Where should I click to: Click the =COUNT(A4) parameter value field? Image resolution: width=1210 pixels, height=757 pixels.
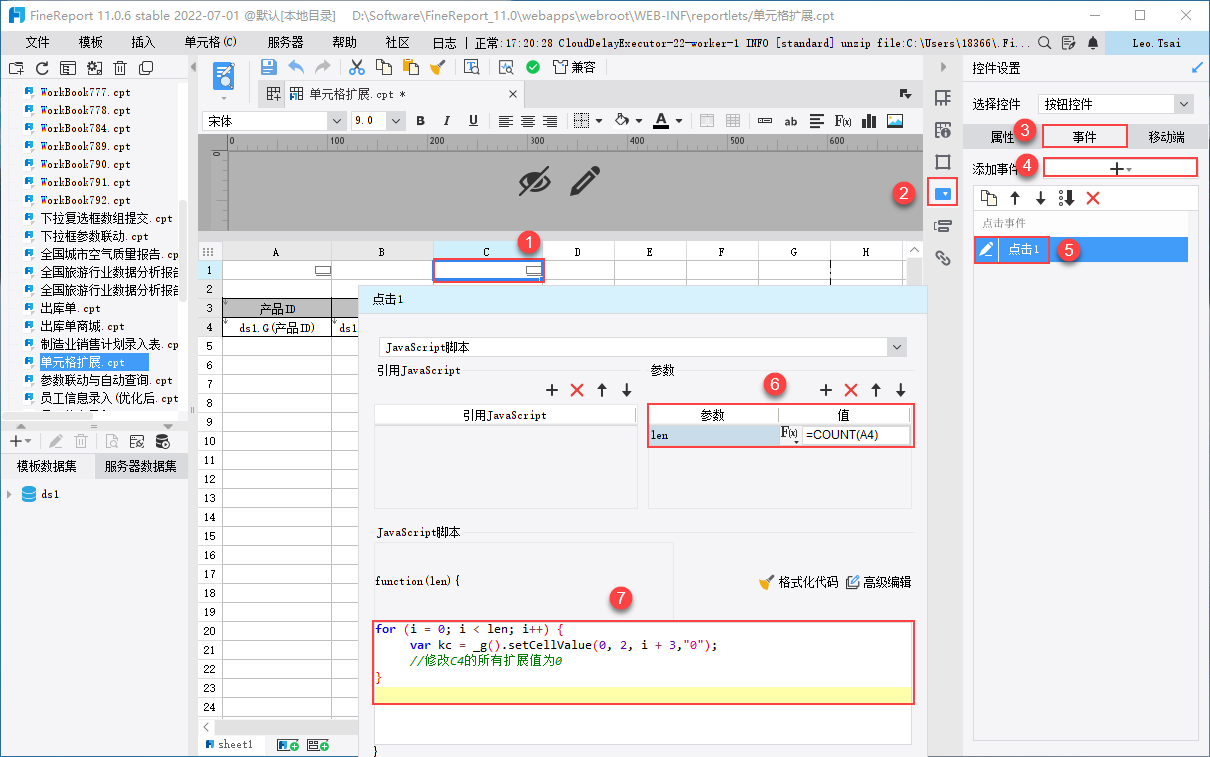(x=855, y=435)
